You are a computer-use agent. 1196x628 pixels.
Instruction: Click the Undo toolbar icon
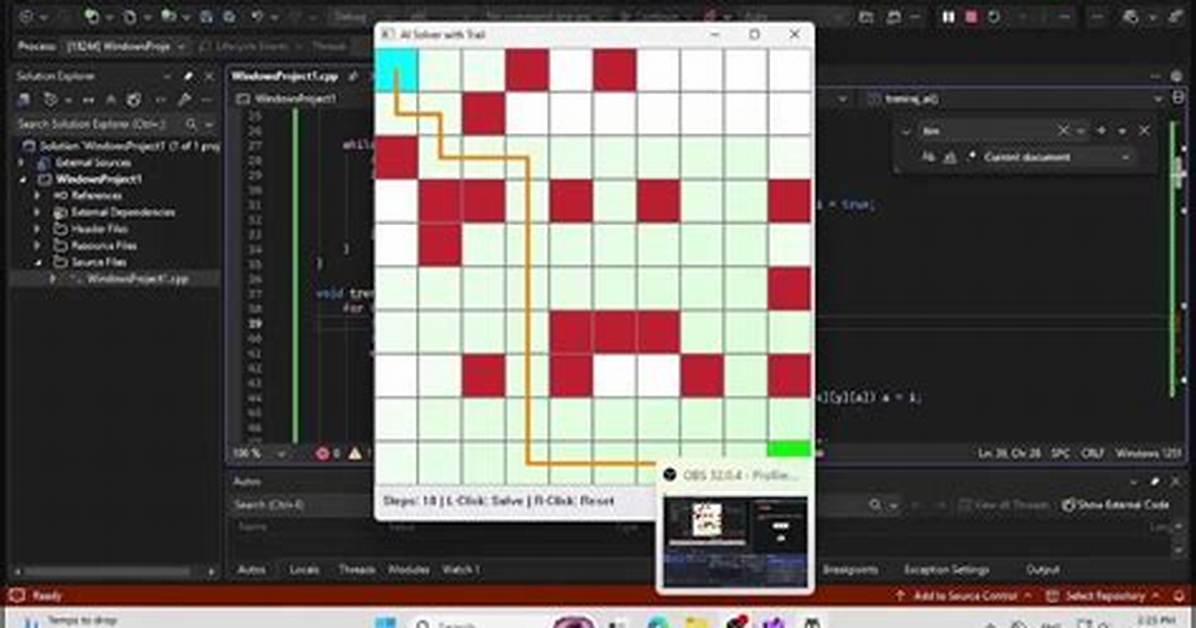click(x=257, y=16)
